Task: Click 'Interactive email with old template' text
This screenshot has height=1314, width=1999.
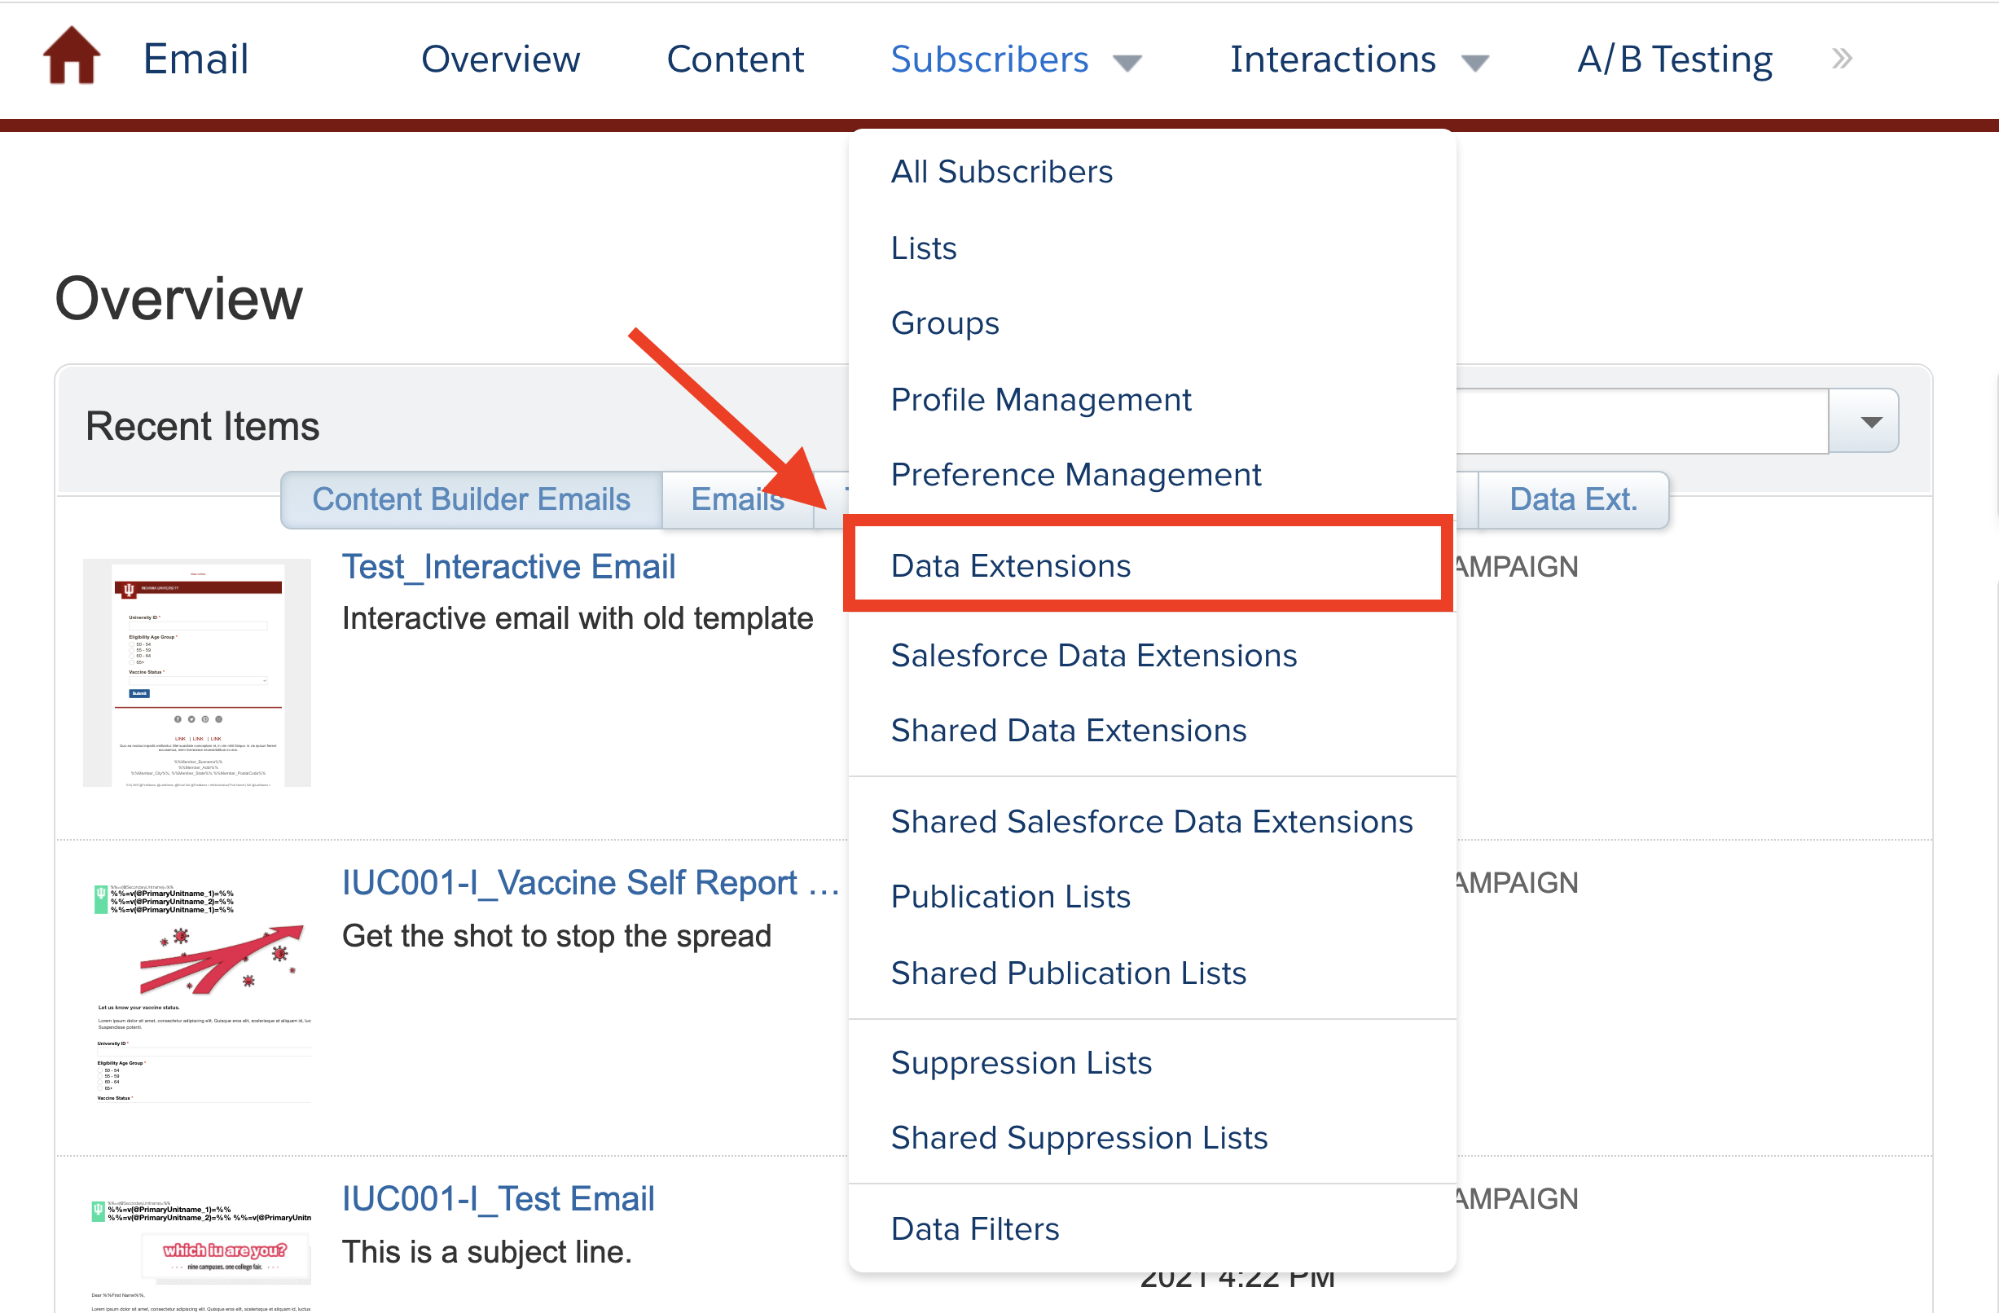Action: pos(577,619)
